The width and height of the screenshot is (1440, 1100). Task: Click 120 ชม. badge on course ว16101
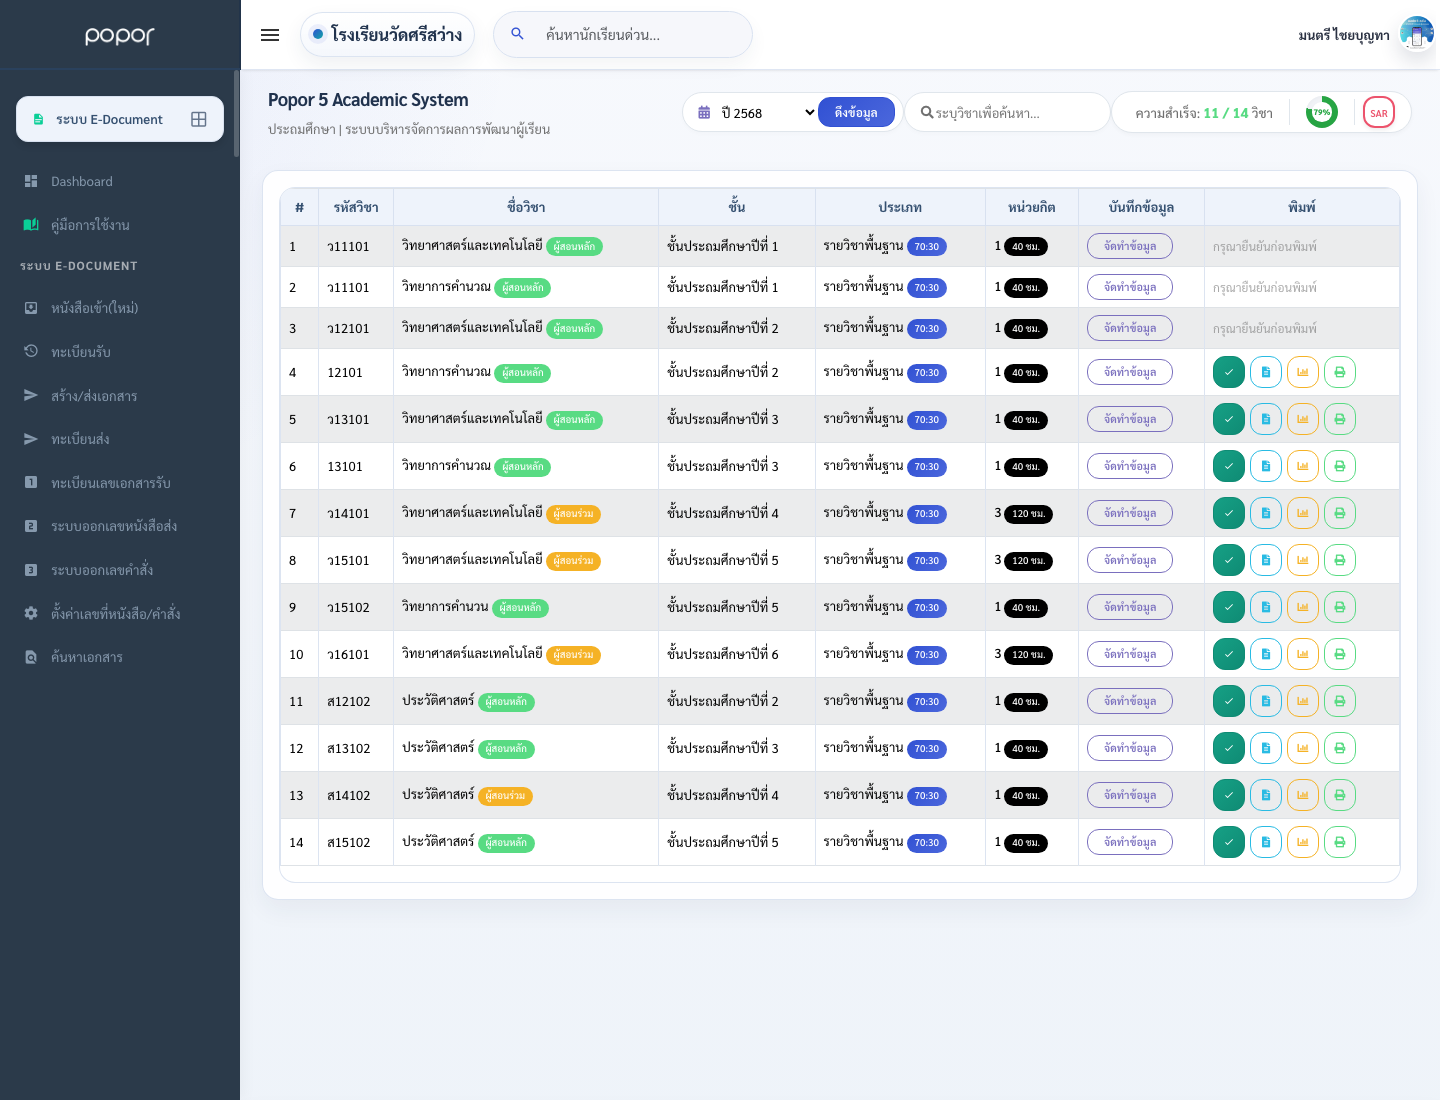coord(1028,655)
